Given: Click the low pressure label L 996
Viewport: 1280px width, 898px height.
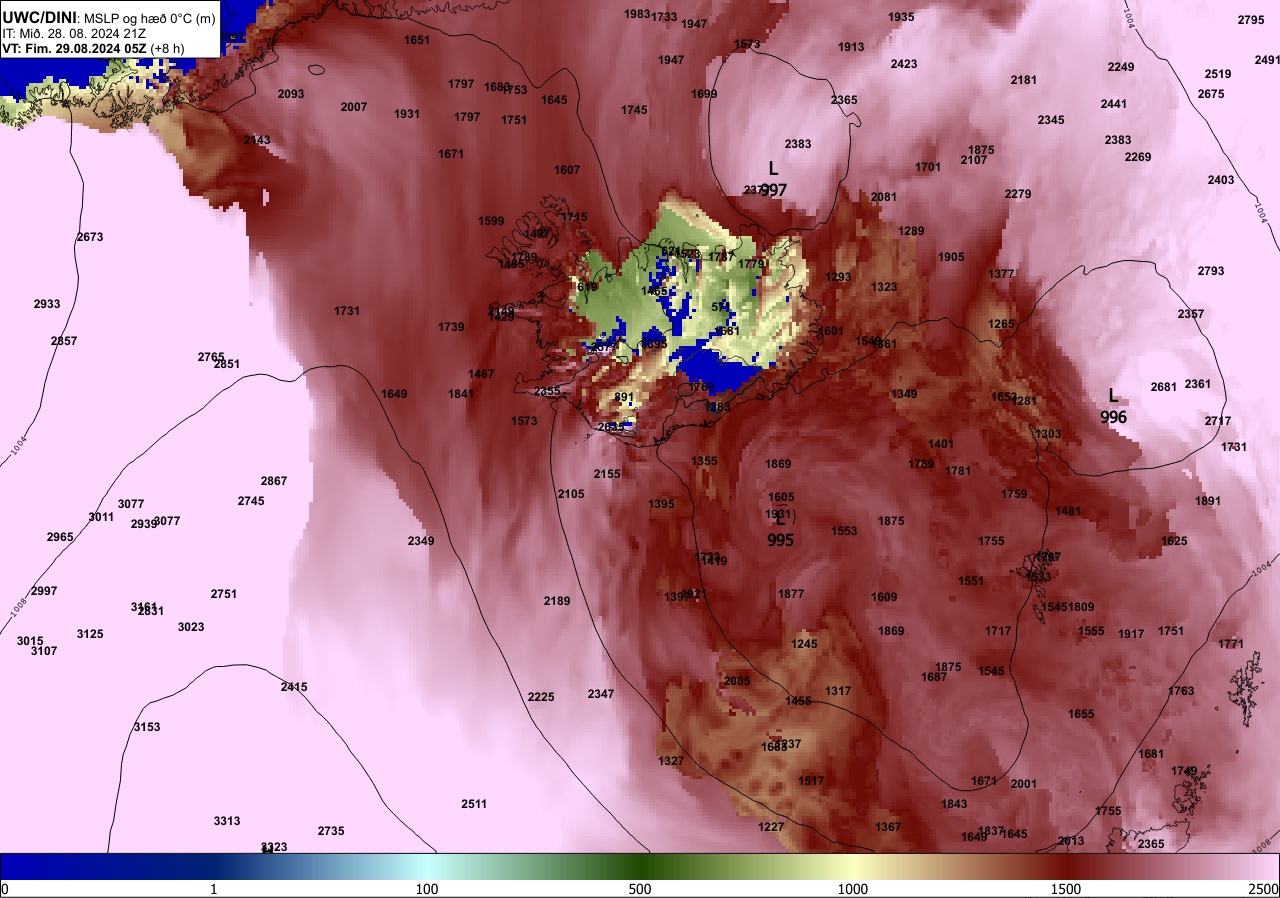Looking at the screenshot, I should tap(1114, 406).
